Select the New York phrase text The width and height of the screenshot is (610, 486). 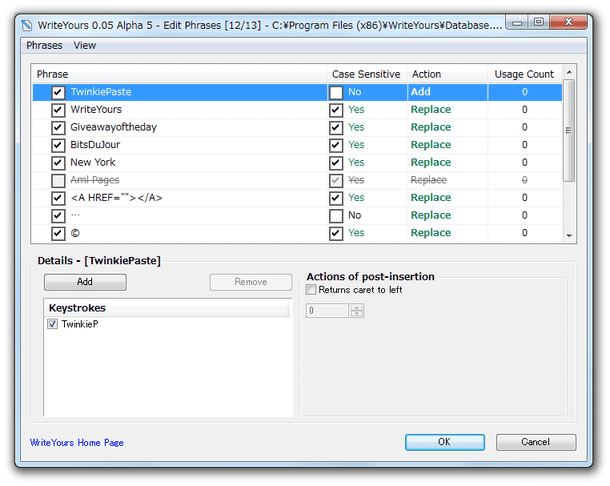point(93,162)
